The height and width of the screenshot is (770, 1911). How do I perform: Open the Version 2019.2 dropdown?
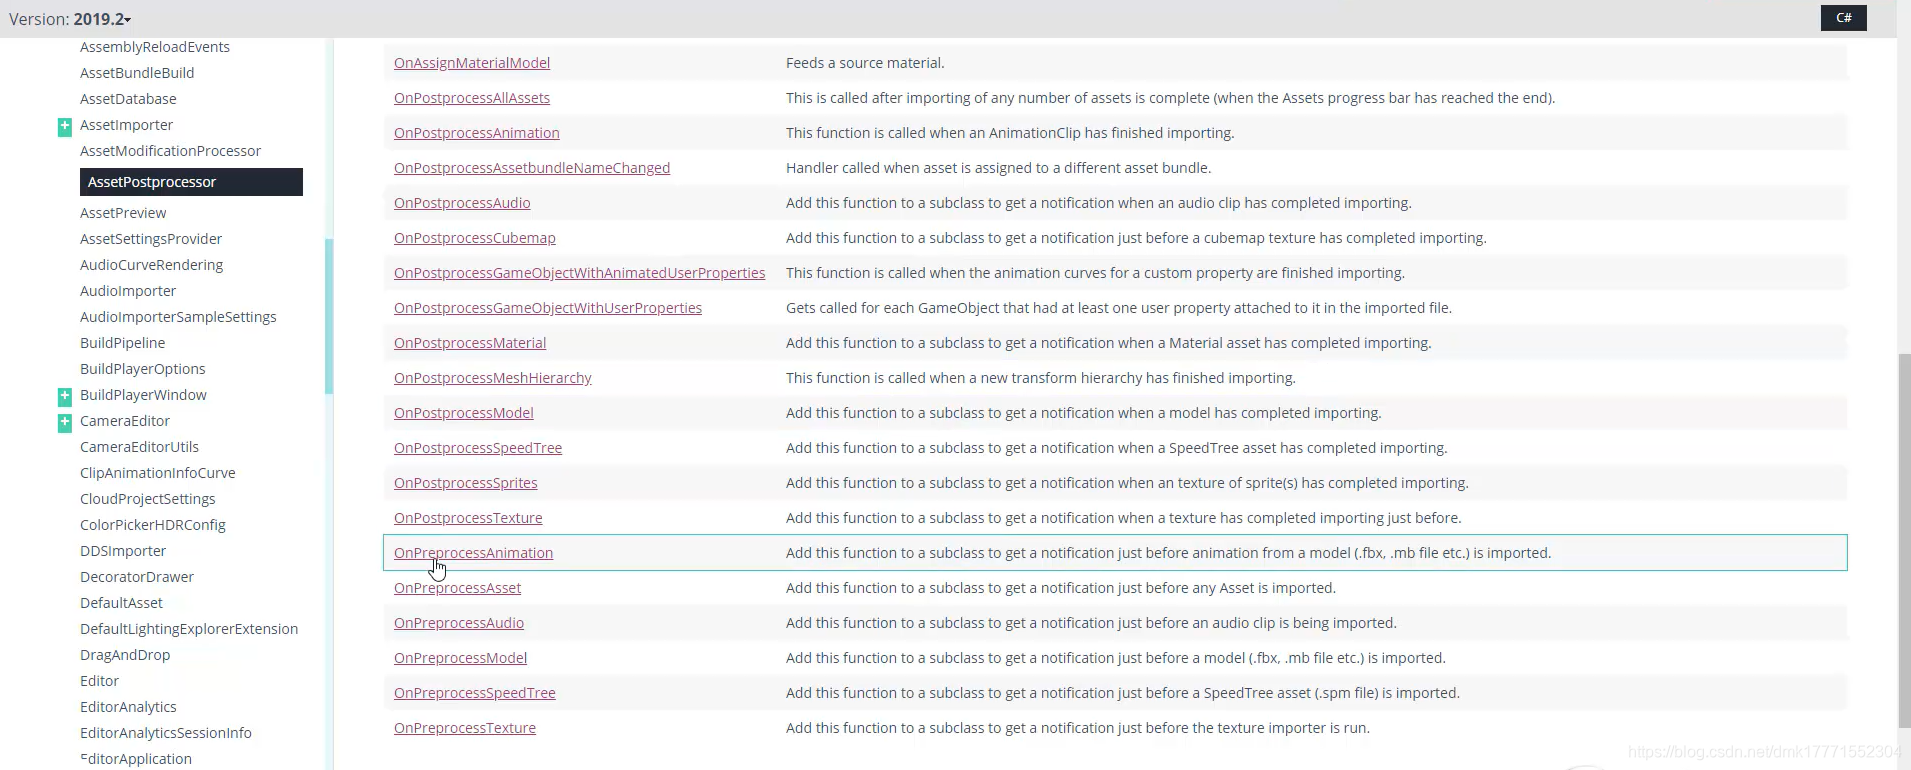coord(70,19)
